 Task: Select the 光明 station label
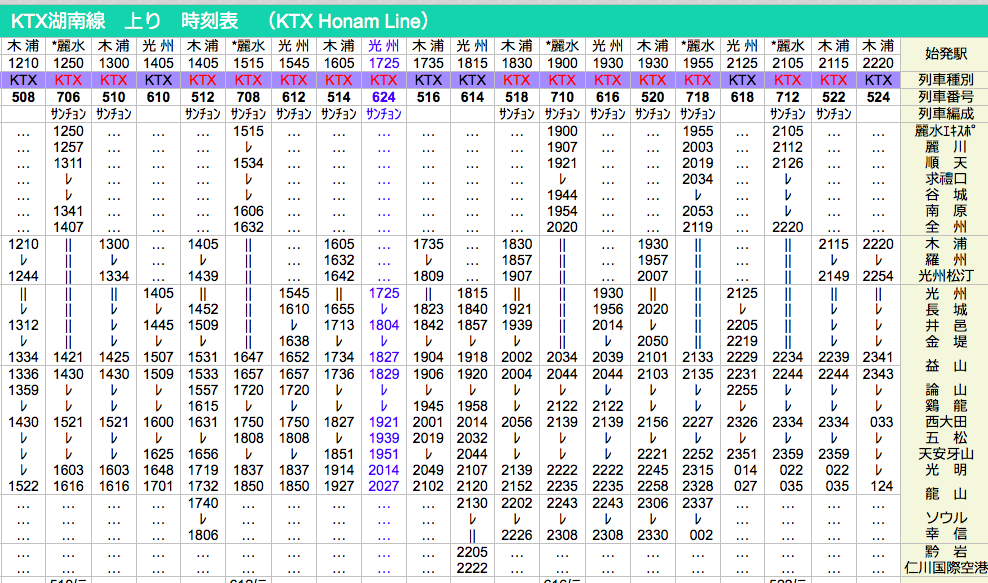pos(946,470)
